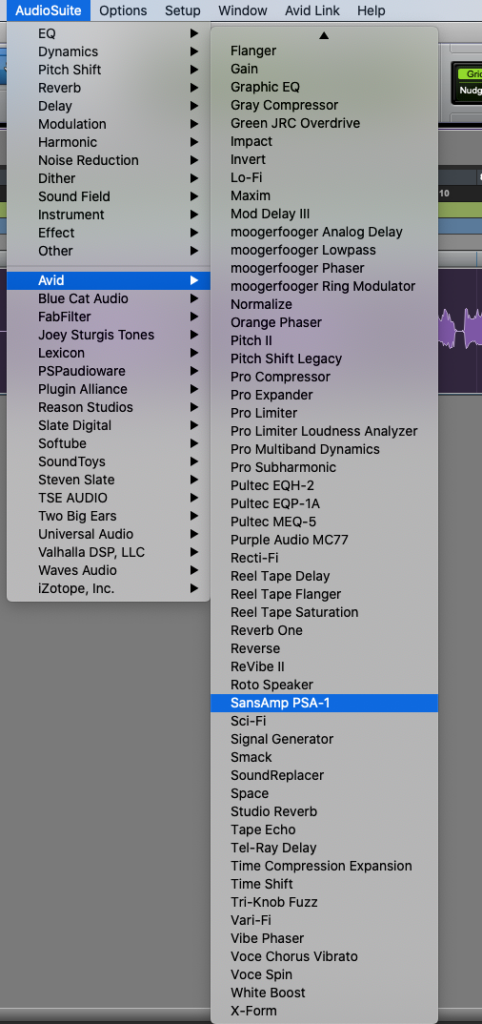This screenshot has width=482, height=1024.
Task: Open the Setup menu
Action: [182, 10]
